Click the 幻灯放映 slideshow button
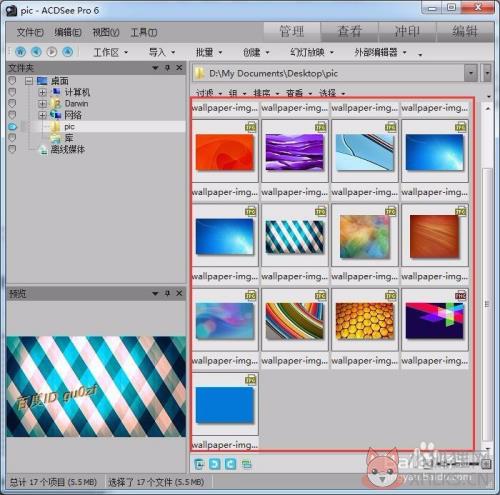The width and height of the screenshot is (500, 495). 312,52
